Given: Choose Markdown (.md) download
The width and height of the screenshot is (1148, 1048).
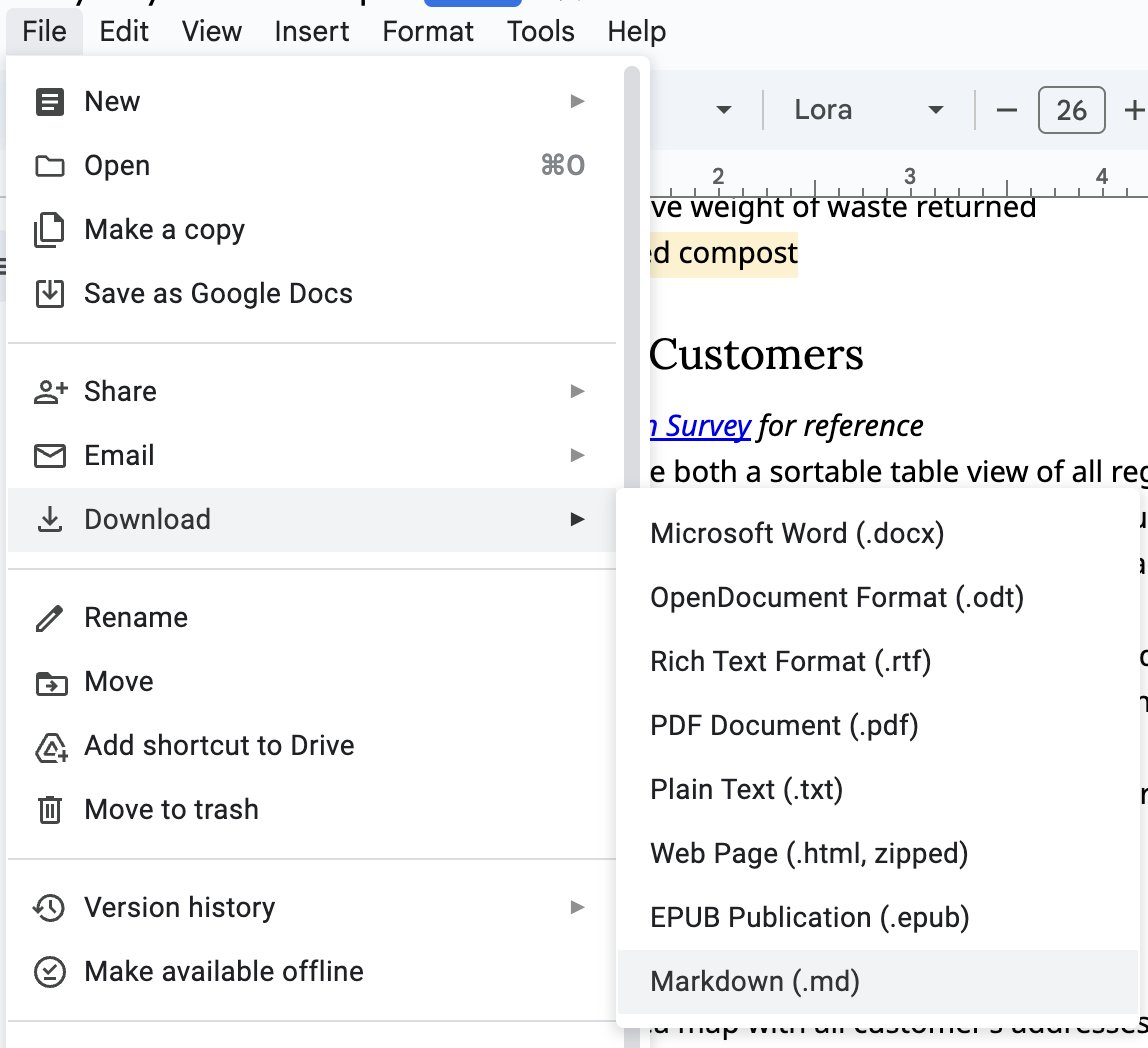Looking at the screenshot, I should point(878,982).
